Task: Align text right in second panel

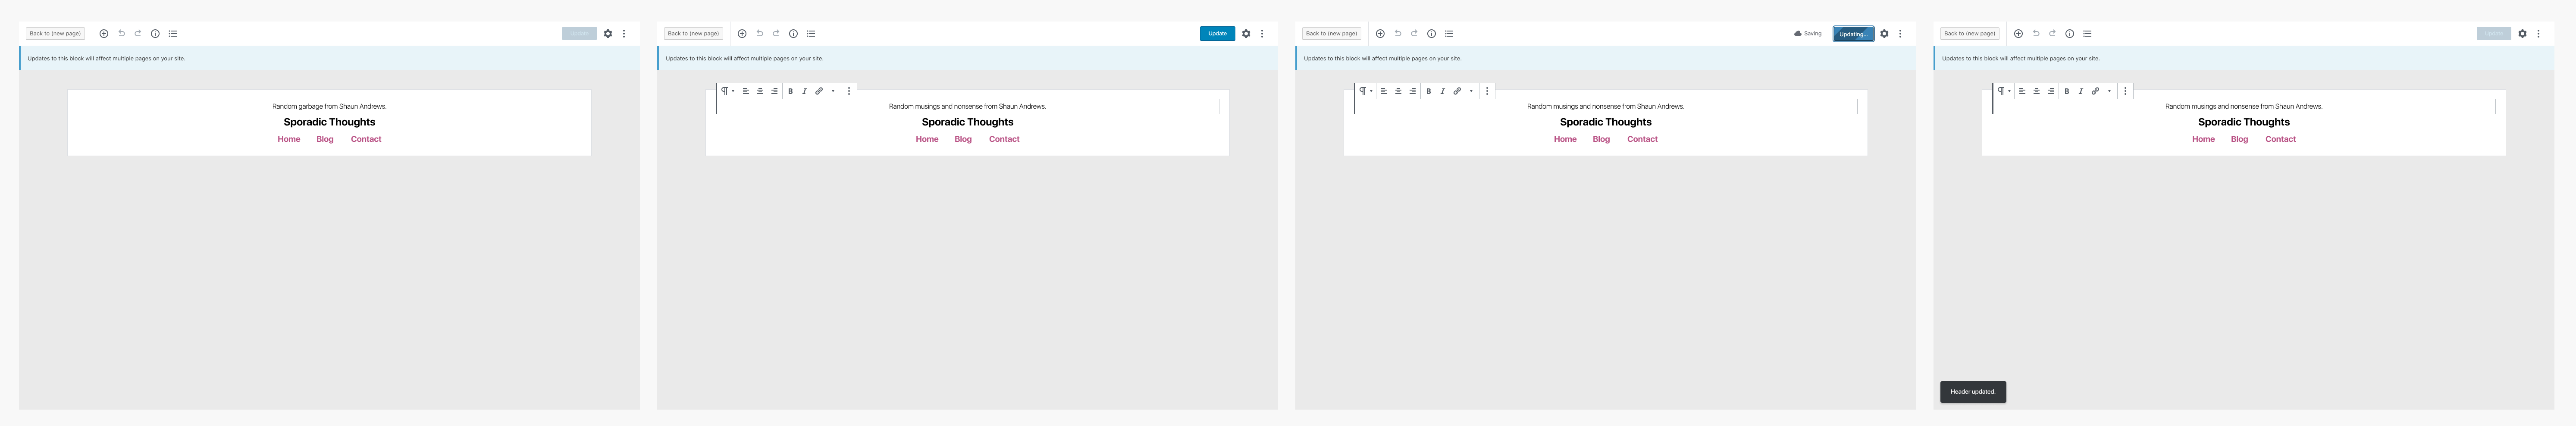Action: [x=774, y=91]
